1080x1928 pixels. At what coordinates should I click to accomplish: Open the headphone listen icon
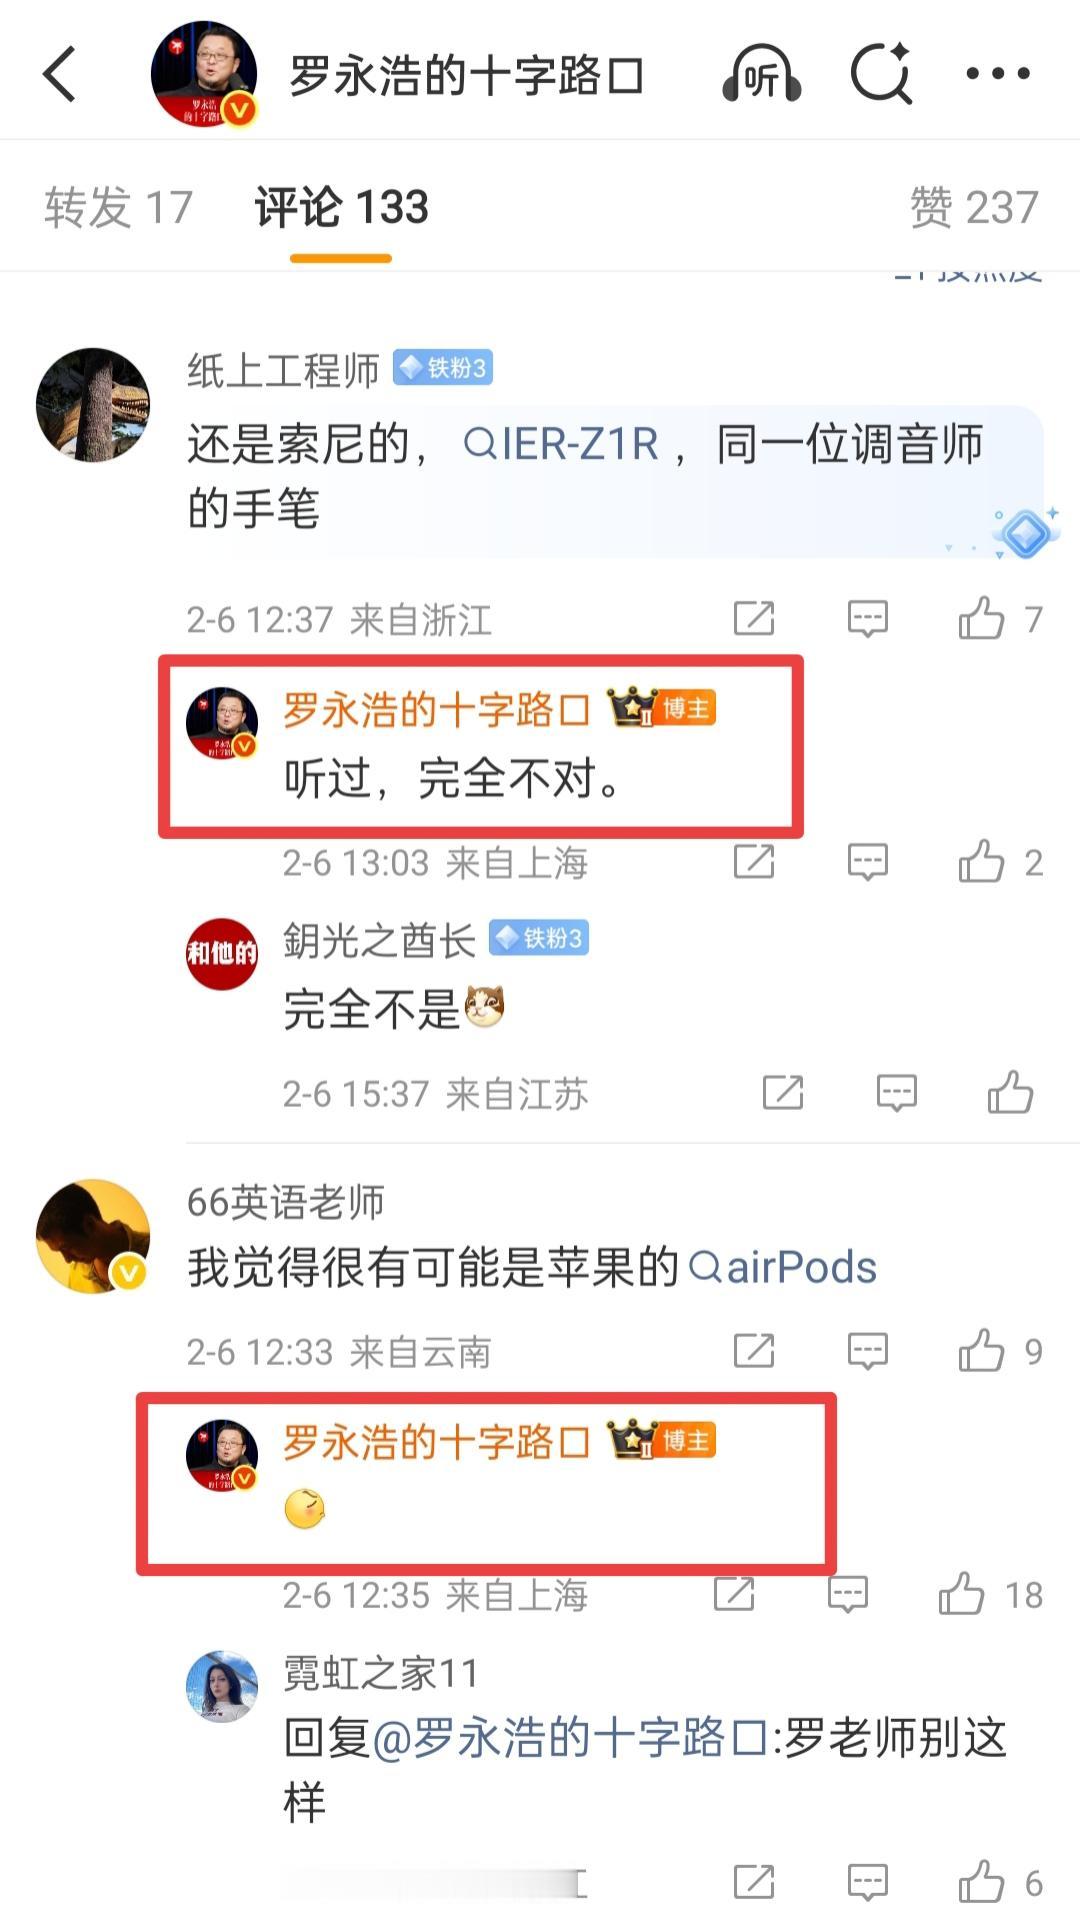(761, 74)
